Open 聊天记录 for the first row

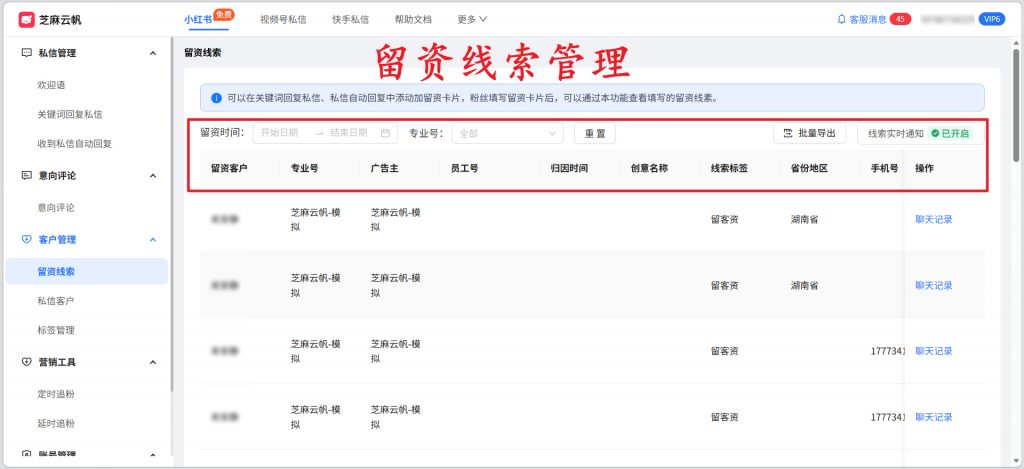click(934, 219)
